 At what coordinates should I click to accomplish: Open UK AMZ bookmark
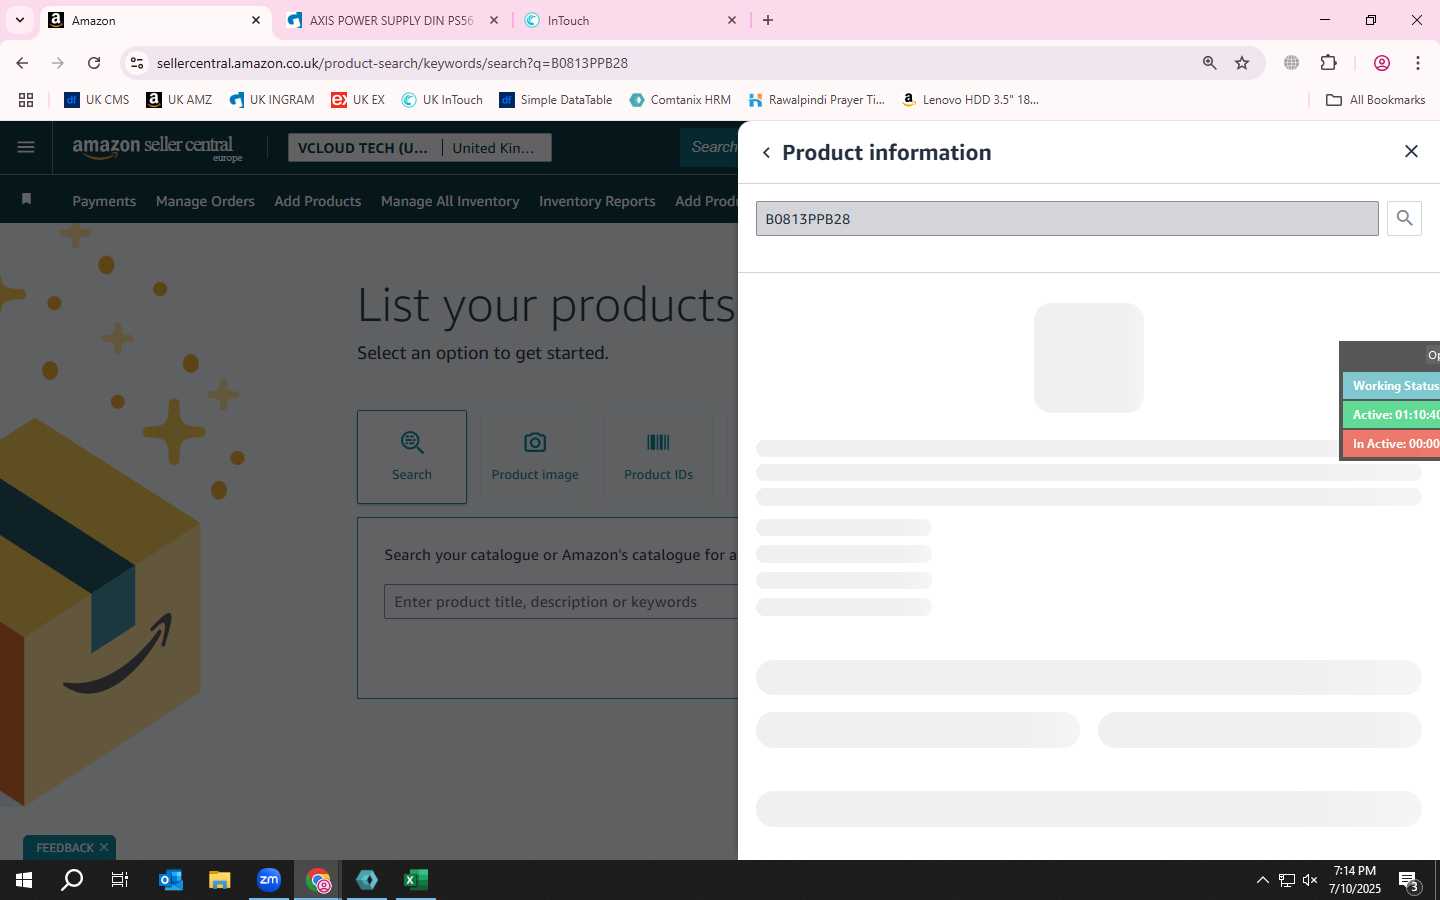point(179,100)
